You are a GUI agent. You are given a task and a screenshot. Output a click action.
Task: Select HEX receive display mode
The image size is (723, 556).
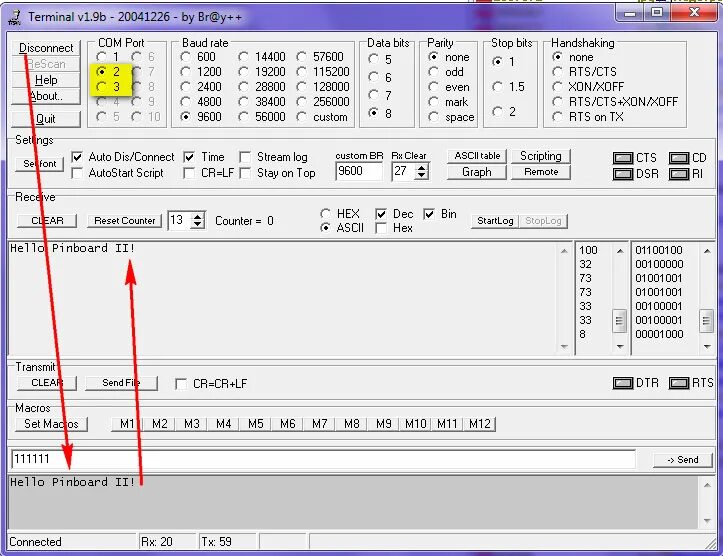coord(325,213)
